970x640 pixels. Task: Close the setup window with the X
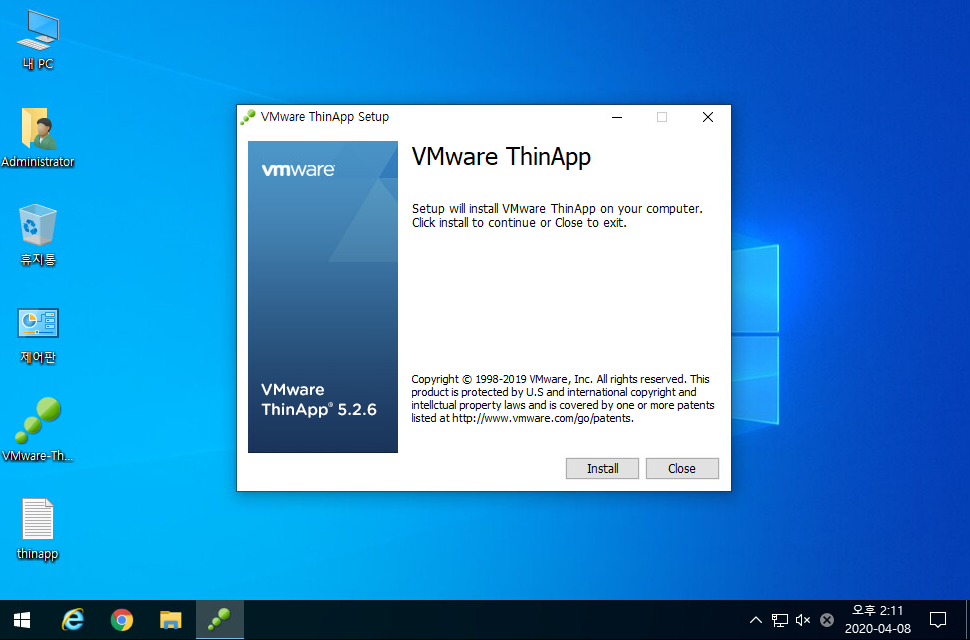[x=708, y=117]
